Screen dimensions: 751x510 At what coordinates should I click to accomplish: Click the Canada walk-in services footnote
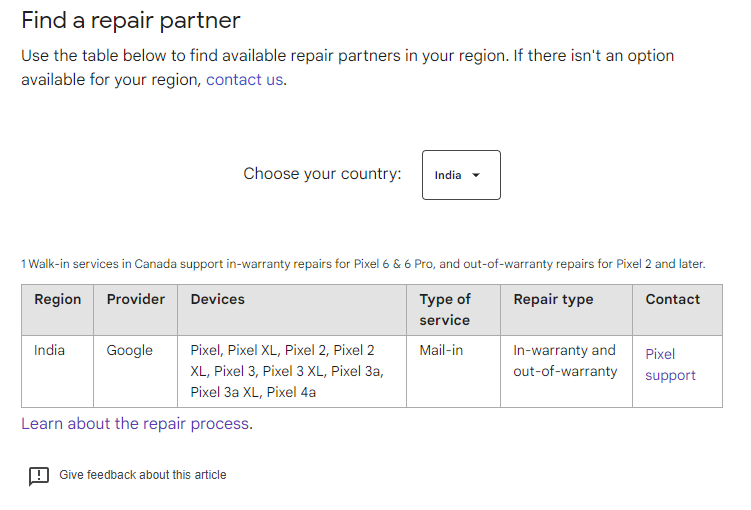pyautogui.click(x=363, y=264)
